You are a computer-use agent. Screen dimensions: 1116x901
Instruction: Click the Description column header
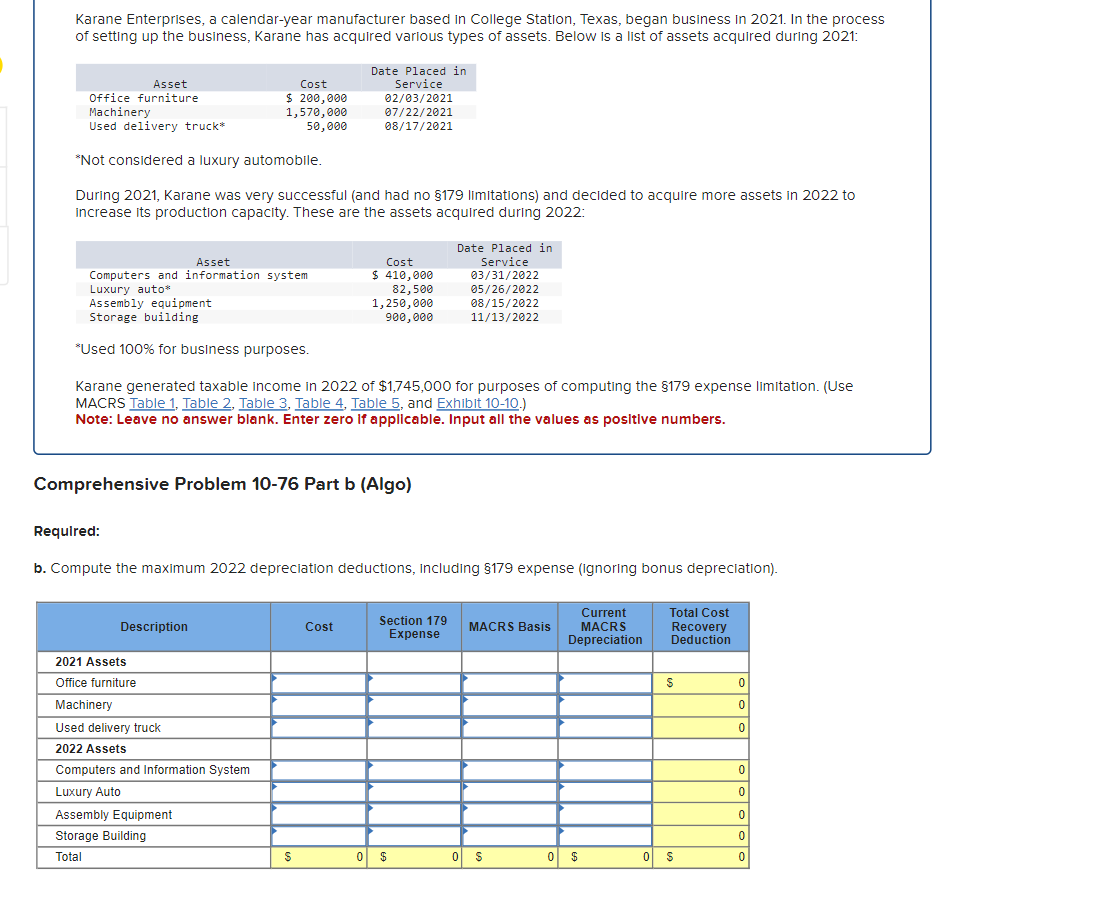[x=154, y=626]
